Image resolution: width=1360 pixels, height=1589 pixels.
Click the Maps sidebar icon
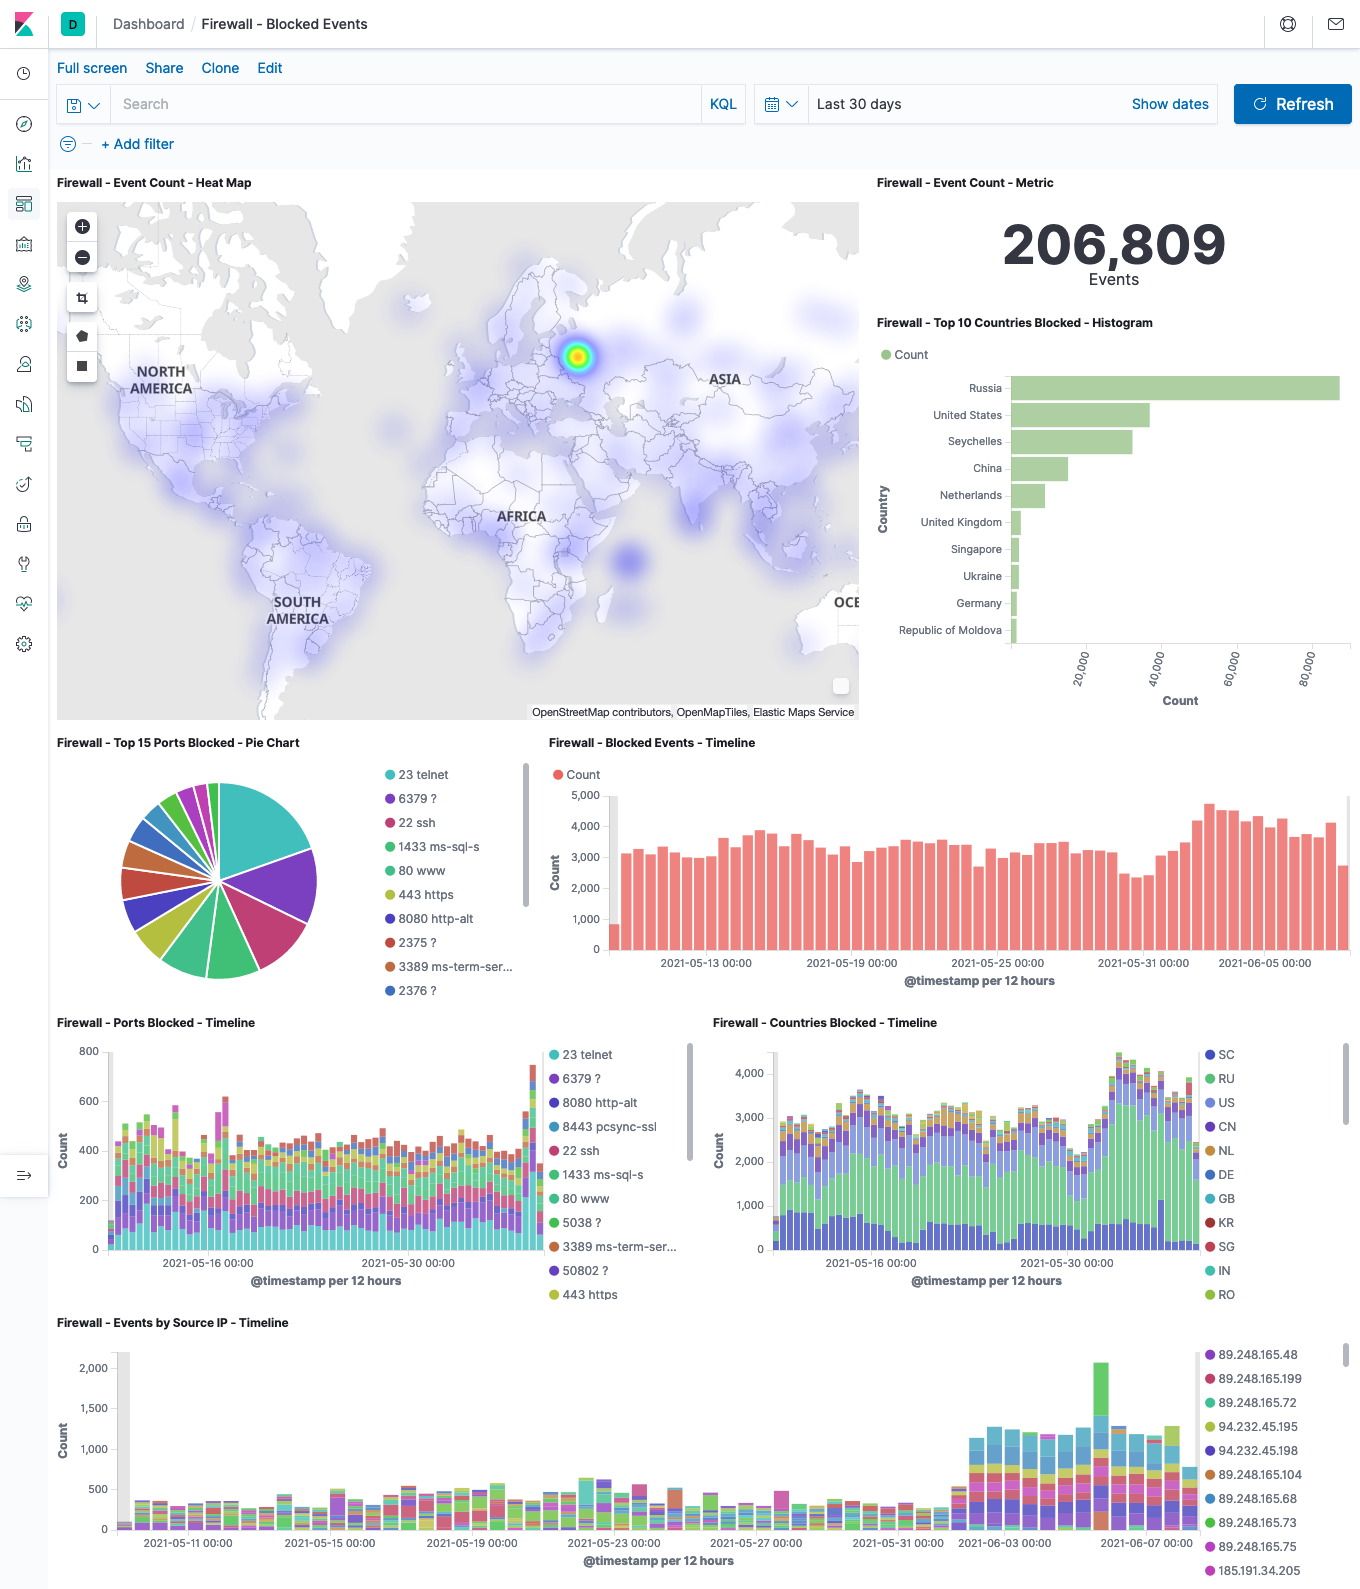[x=24, y=284]
